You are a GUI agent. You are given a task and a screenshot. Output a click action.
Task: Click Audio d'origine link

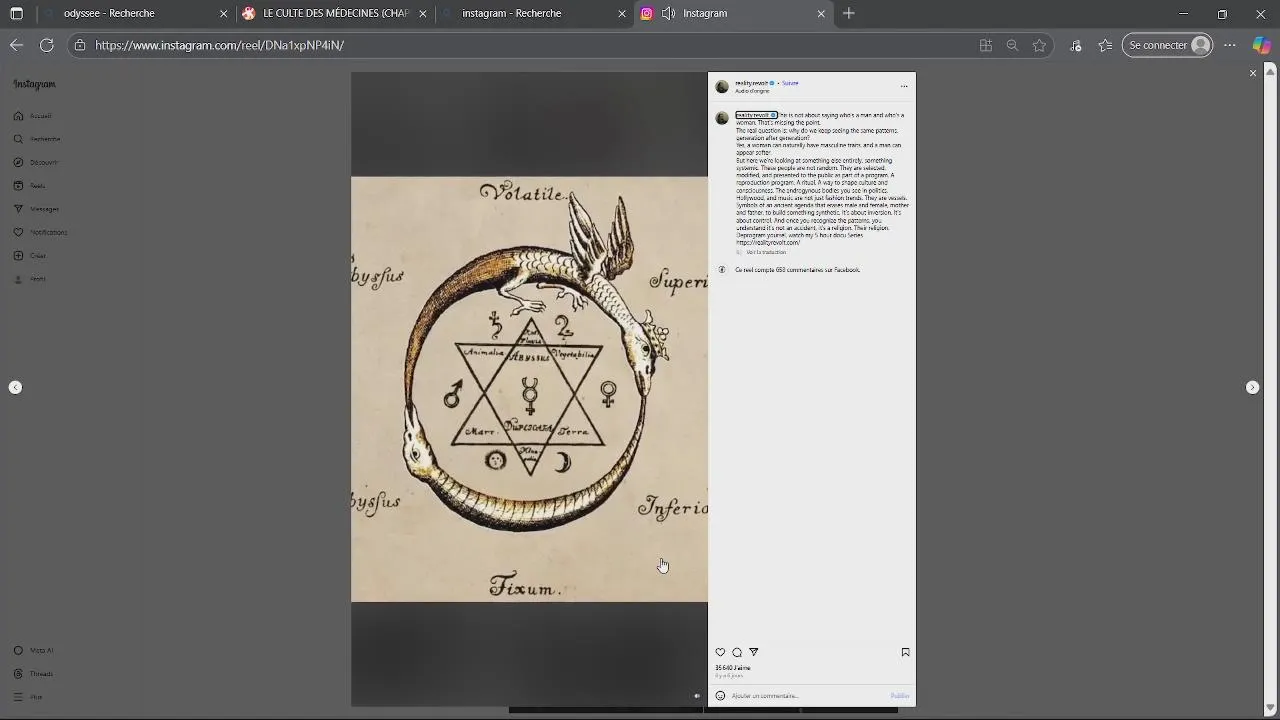pos(752,91)
